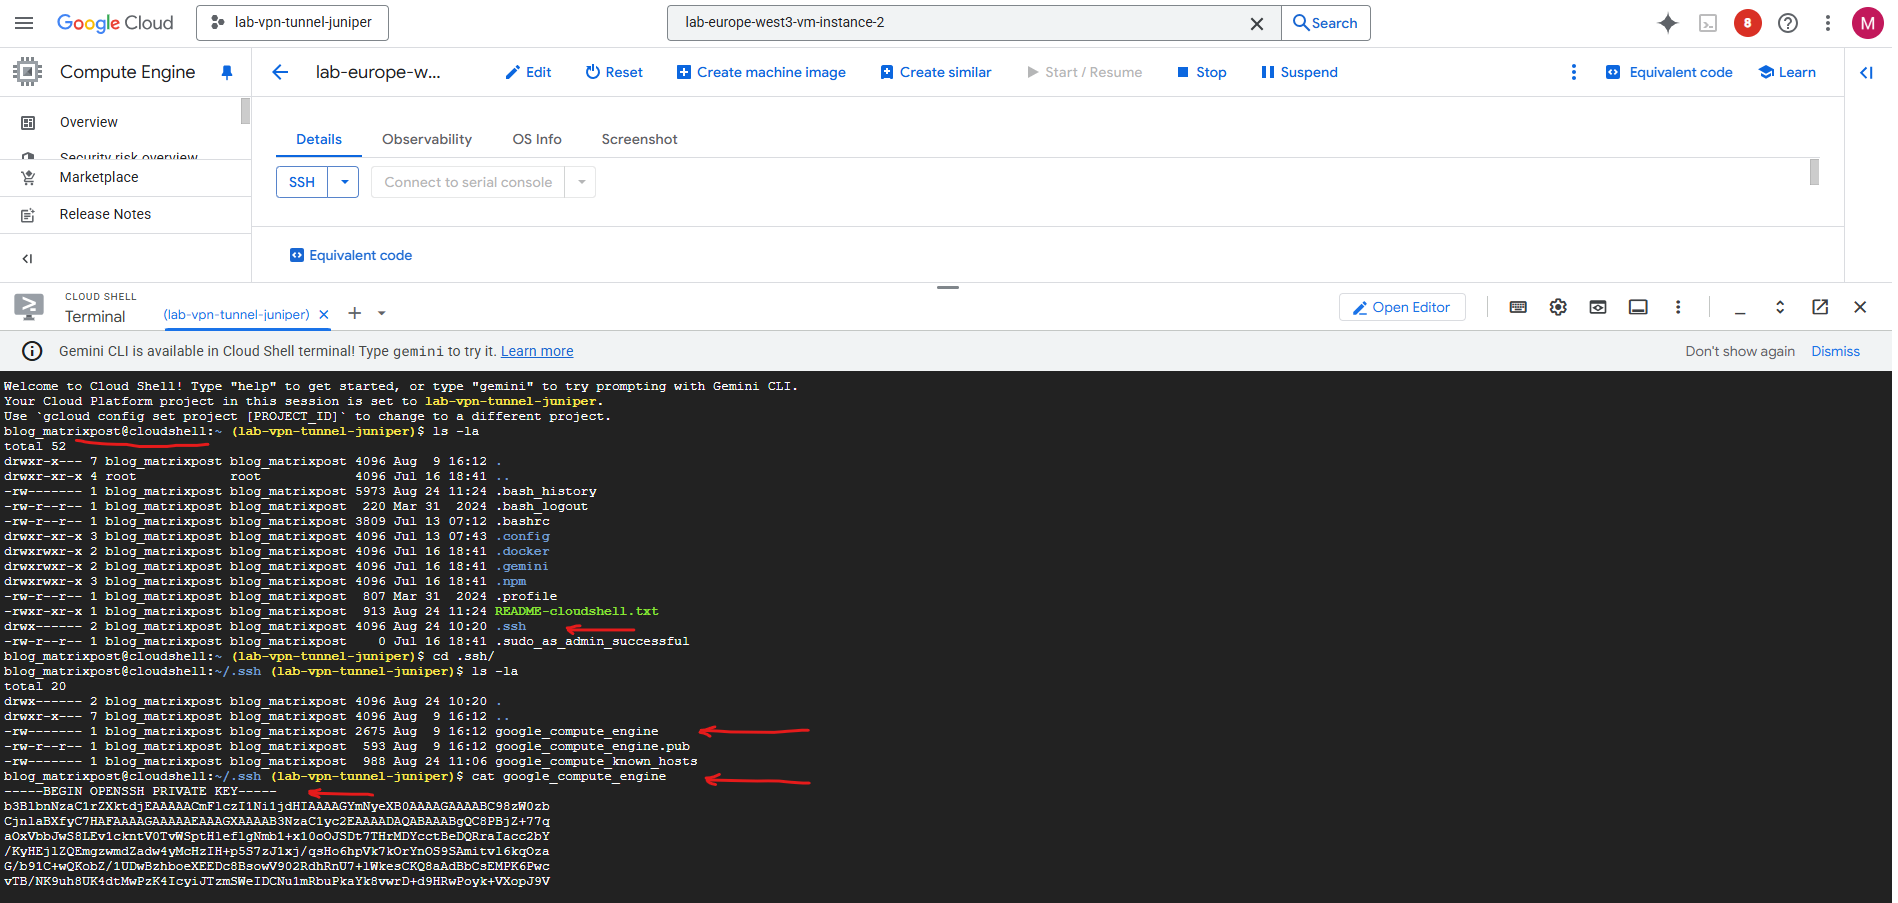Viewport: 1898px width, 903px height.
Task: Add a new terminal tab with plus
Action: (354, 313)
